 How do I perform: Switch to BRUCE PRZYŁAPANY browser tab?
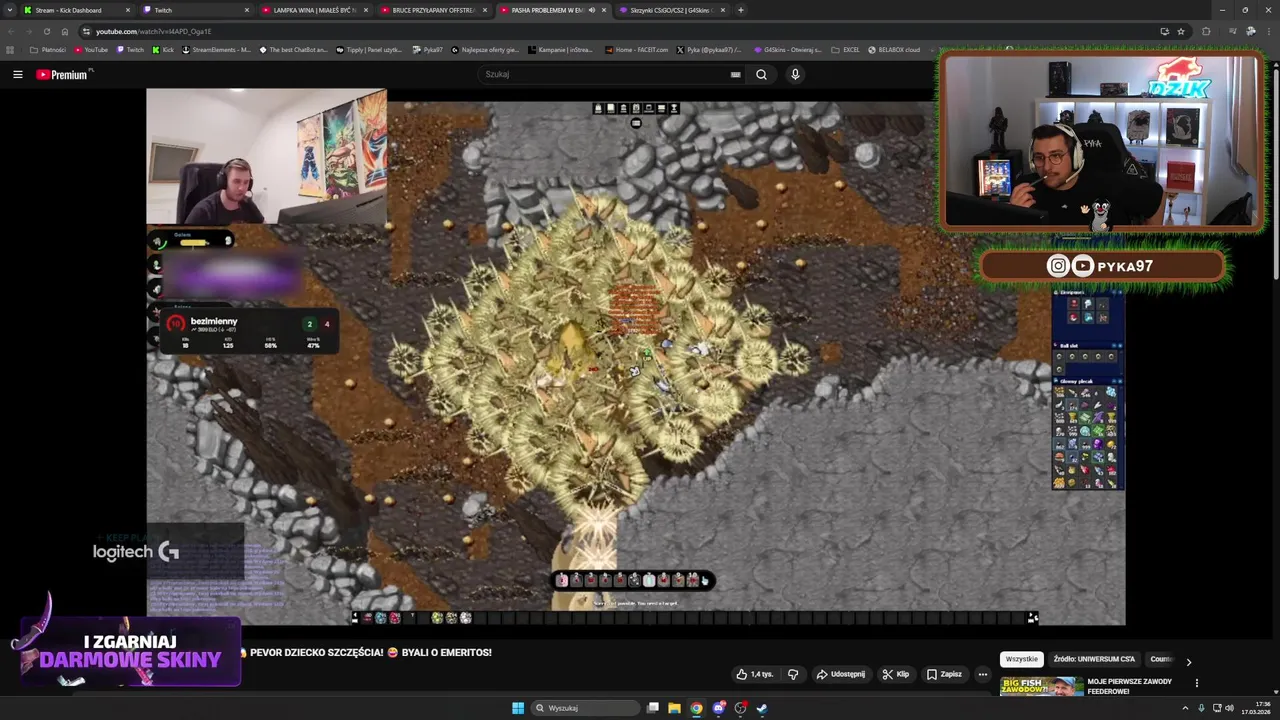pyautogui.click(x=433, y=10)
